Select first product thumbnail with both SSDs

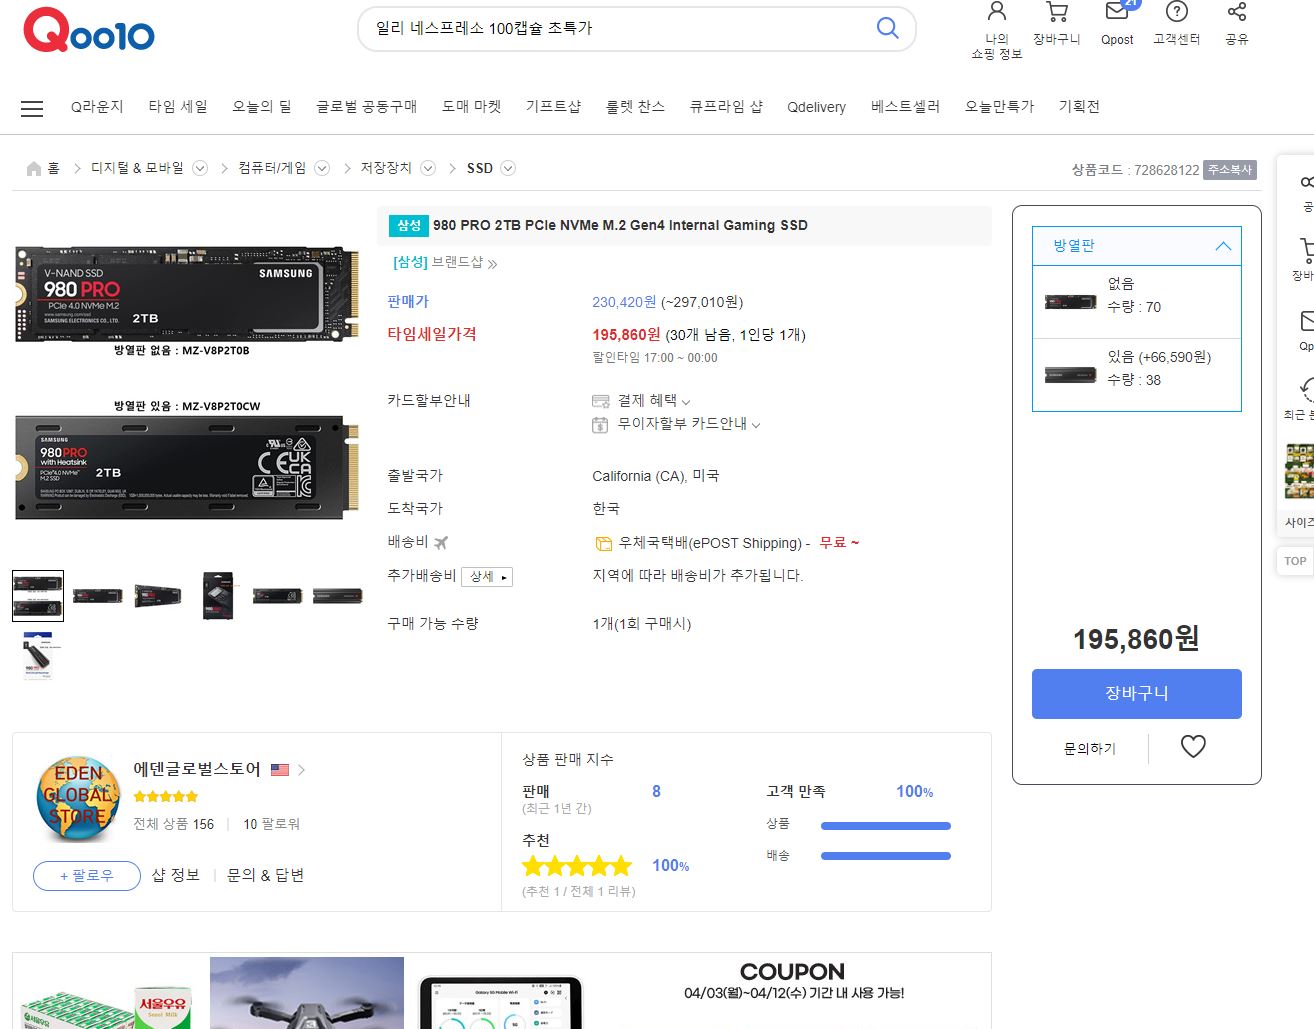[x=38, y=596]
